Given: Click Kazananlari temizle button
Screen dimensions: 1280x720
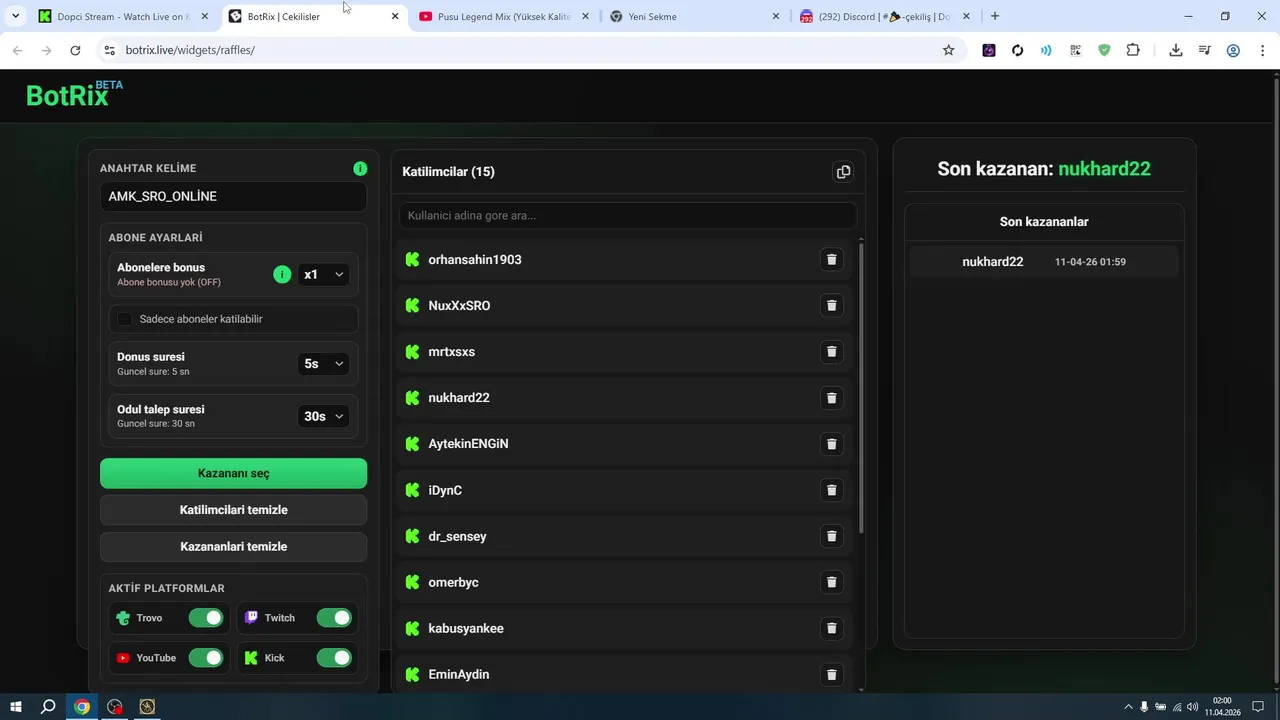Looking at the screenshot, I should [x=233, y=547].
